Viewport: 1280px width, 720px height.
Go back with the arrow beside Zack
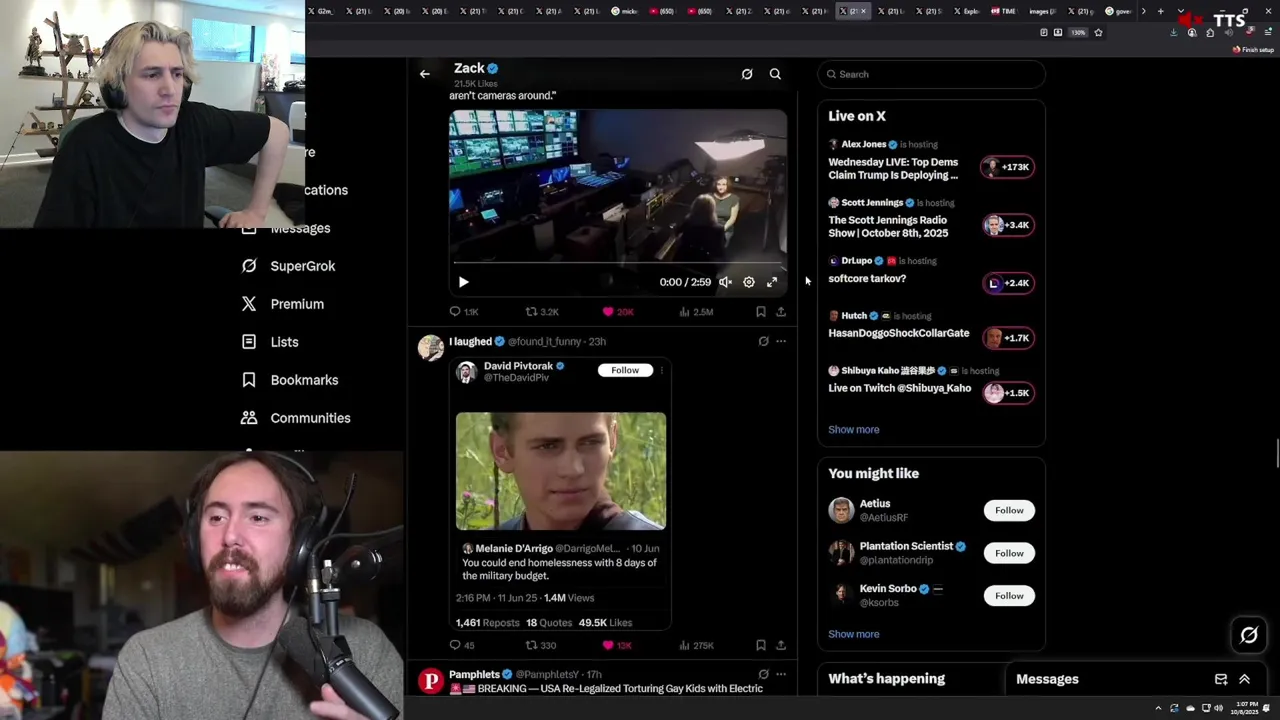pos(425,74)
